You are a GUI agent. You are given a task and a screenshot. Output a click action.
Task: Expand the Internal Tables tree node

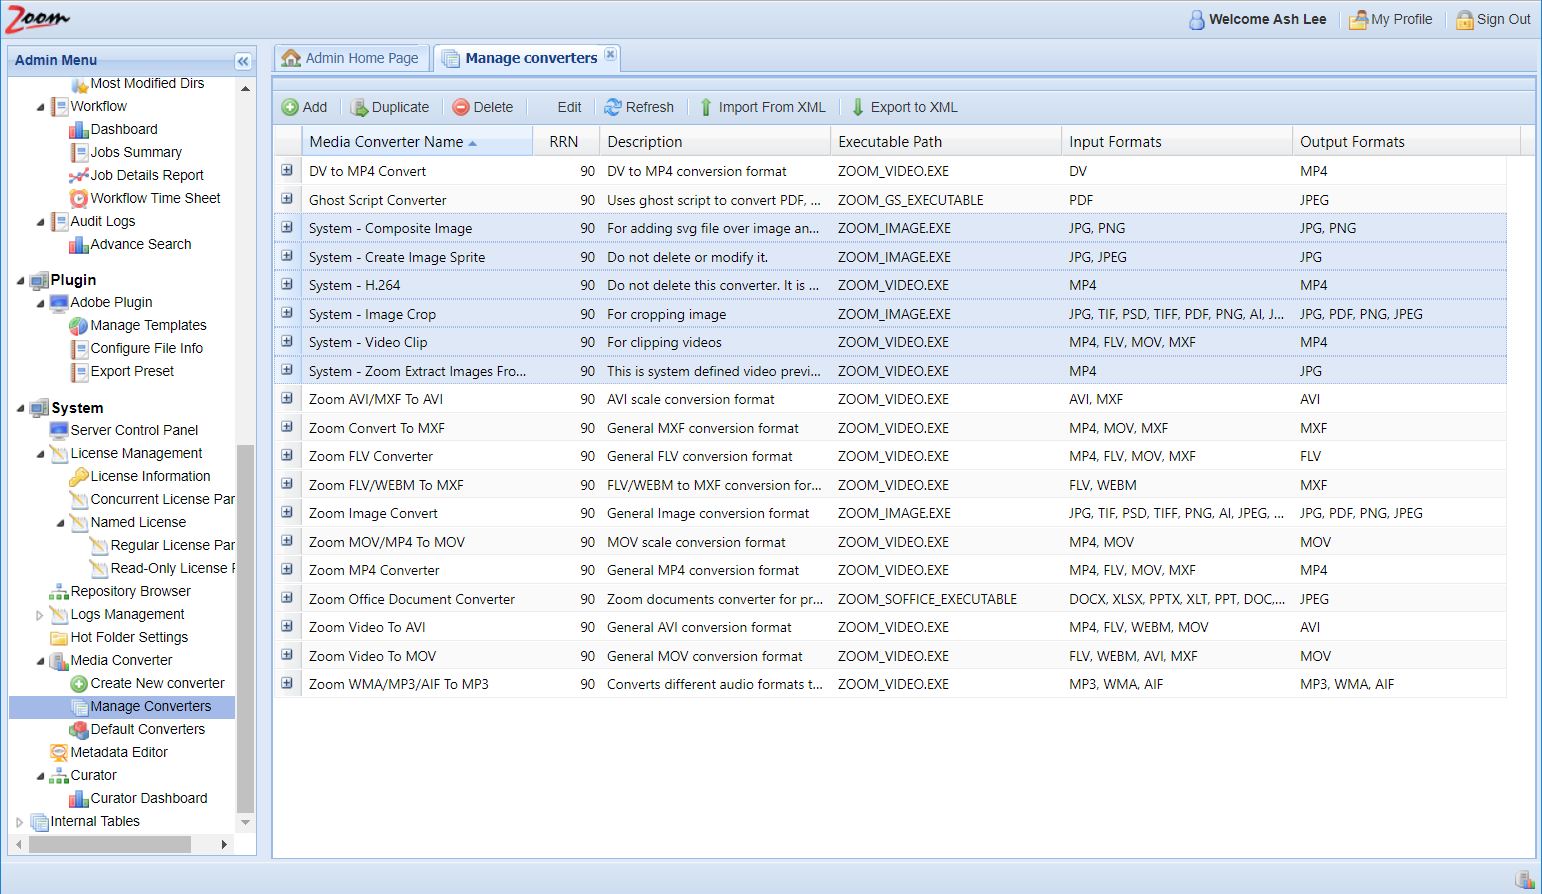click(x=20, y=822)
